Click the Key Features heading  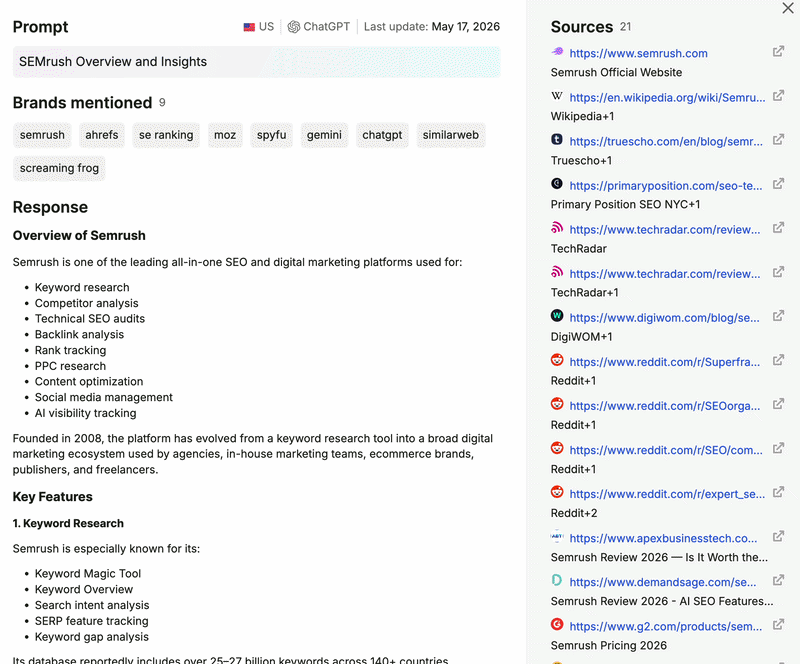53,497
